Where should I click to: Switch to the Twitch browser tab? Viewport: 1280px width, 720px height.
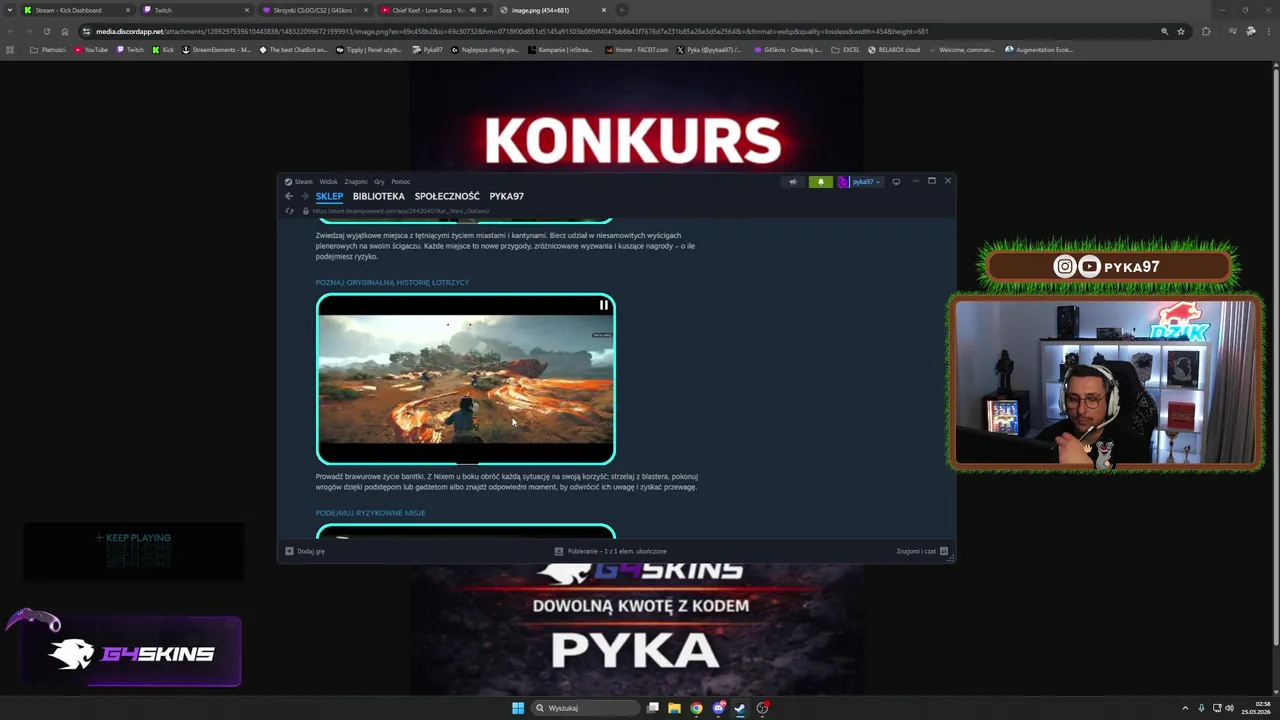tap(195, 10)
